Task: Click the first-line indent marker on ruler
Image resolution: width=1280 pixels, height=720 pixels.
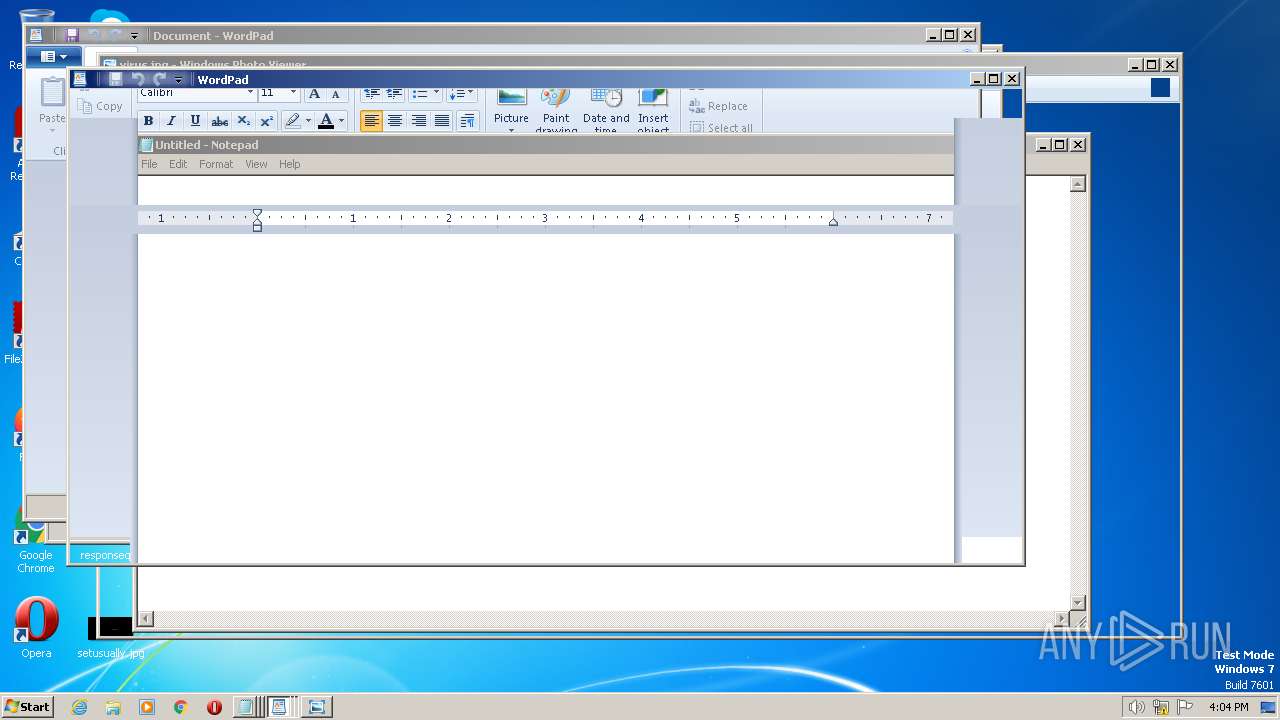Action: pyautogui.click(x=257, y=213)
